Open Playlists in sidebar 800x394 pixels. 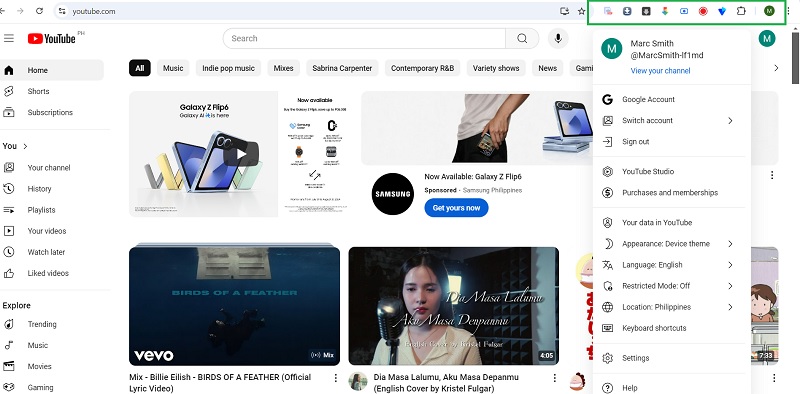point(52,210)
